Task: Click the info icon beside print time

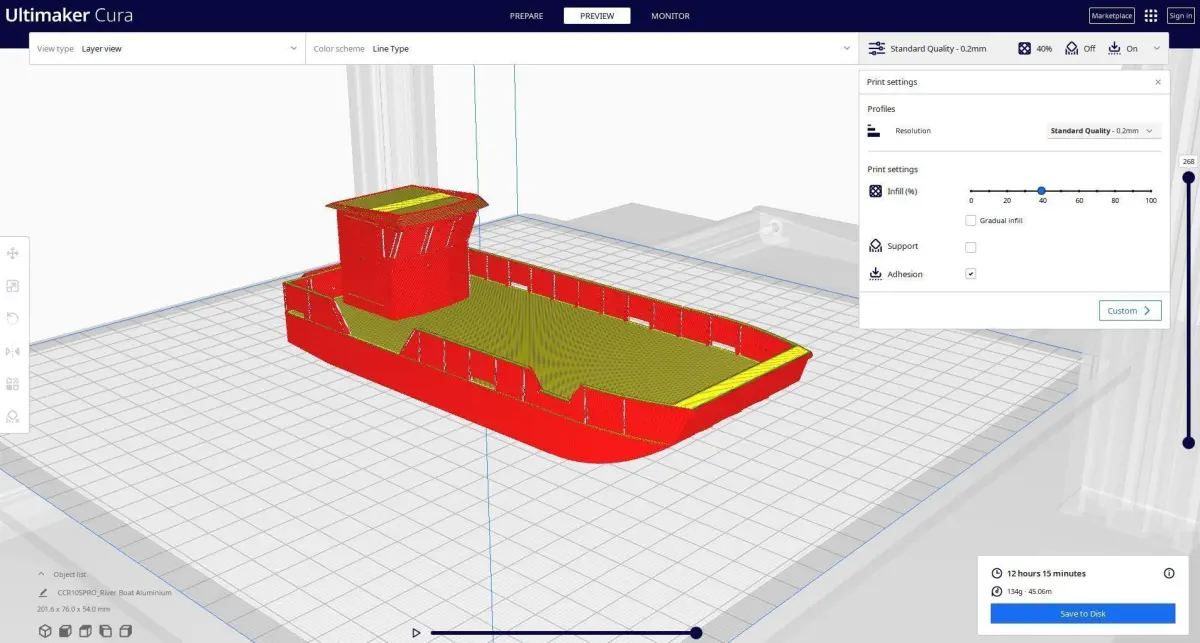Action: click(x=1169, y=573)
